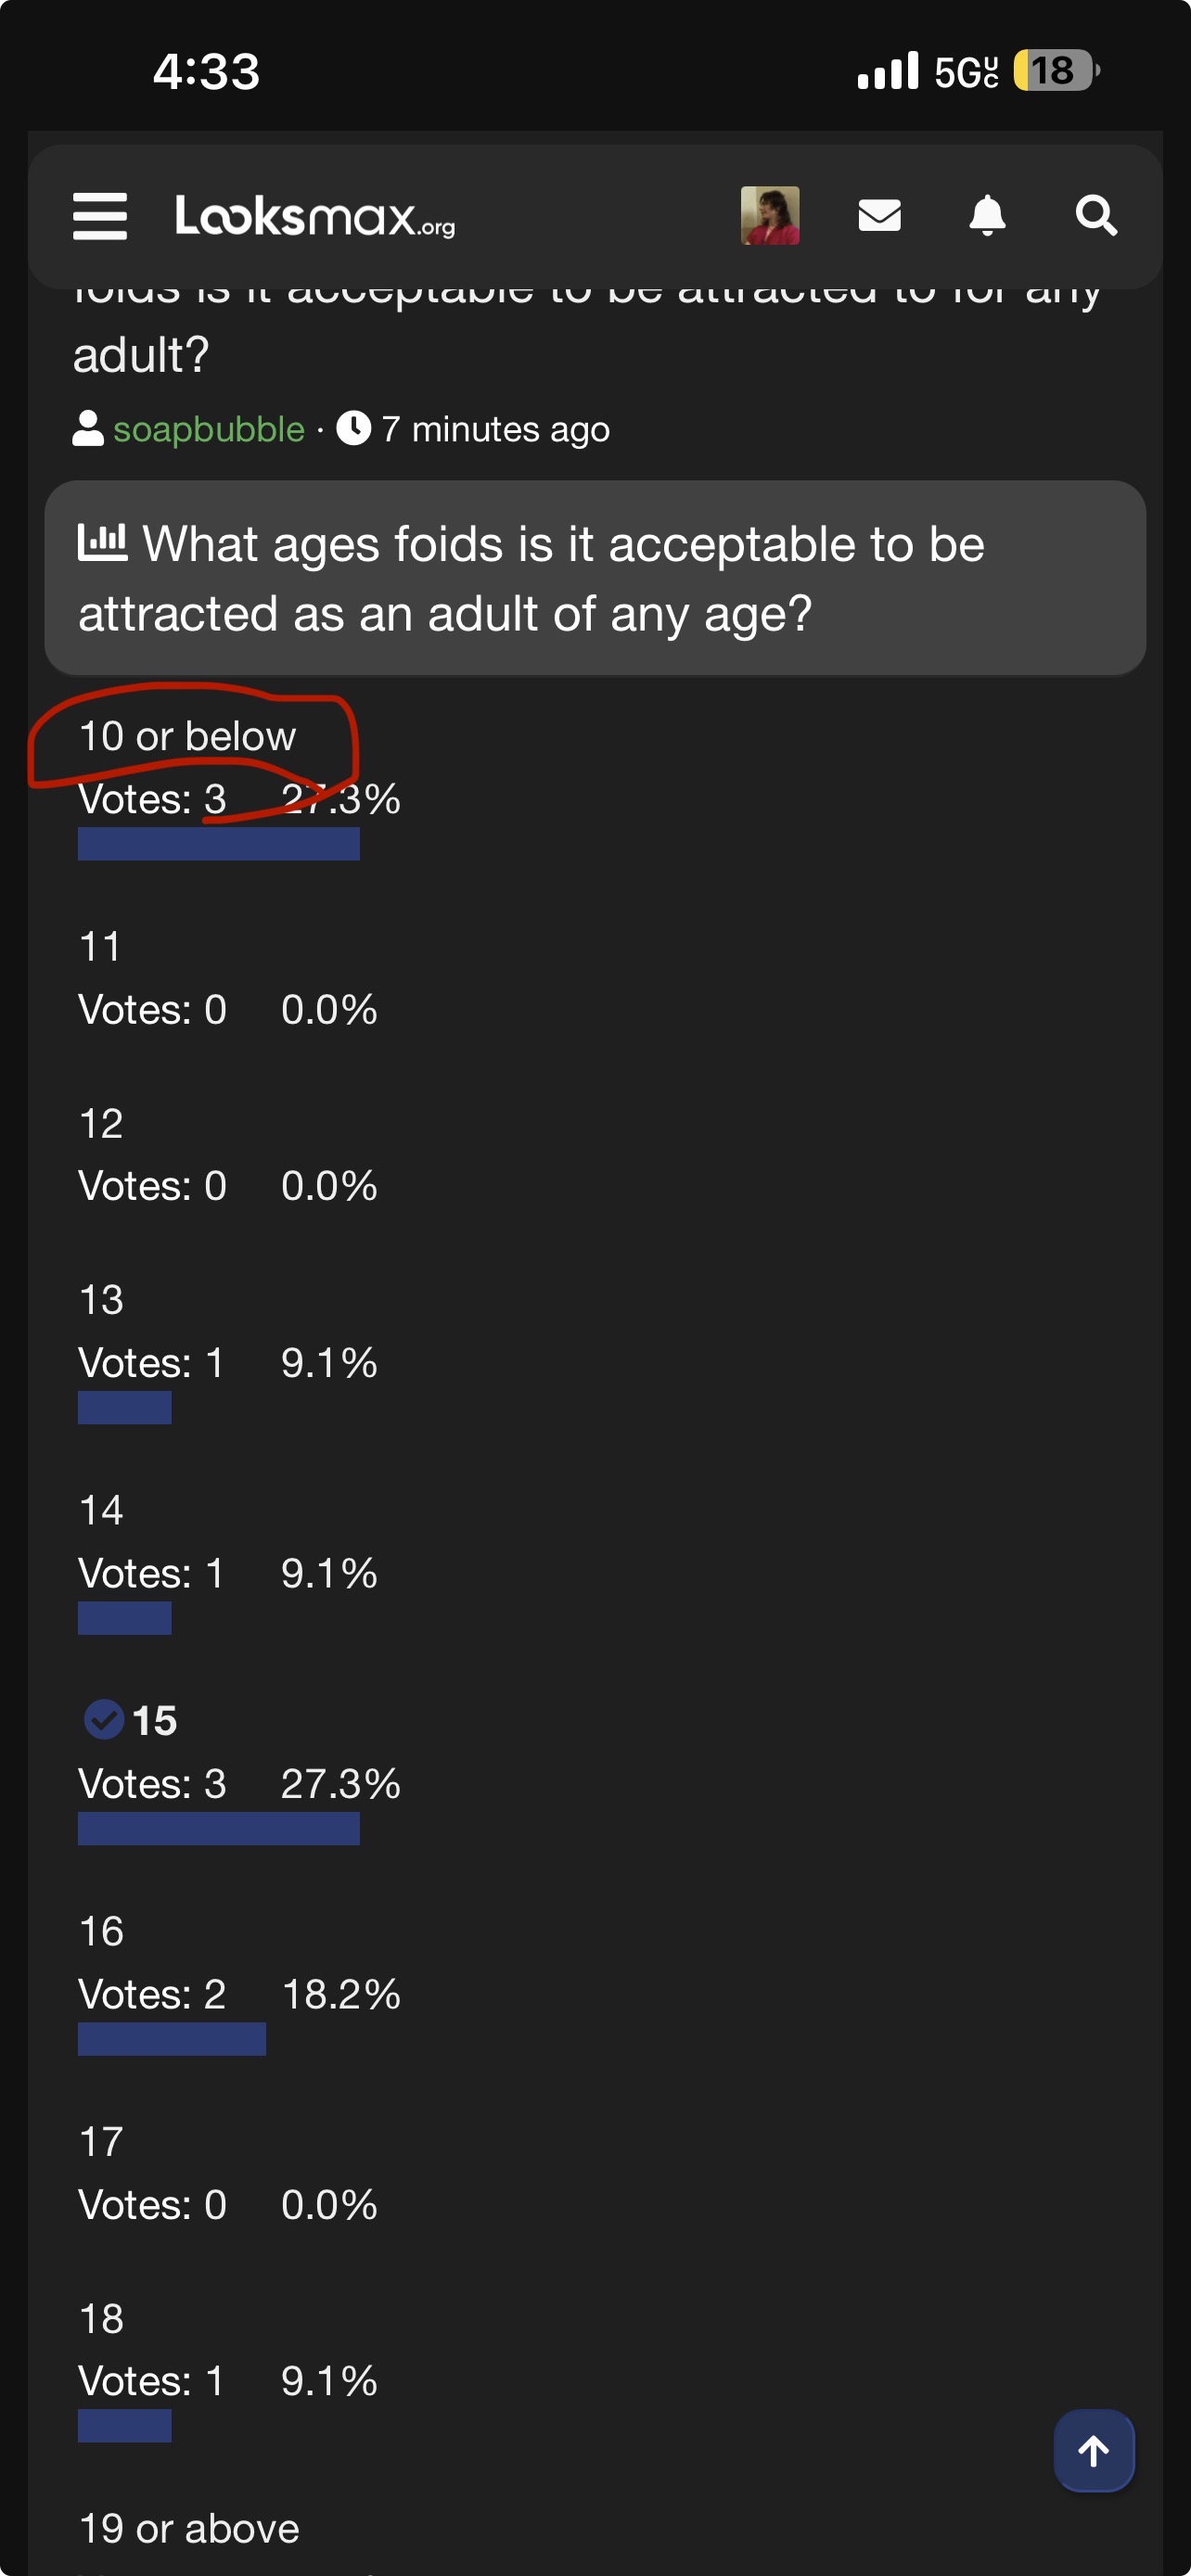
Task: Tap the clock icon by 7 minutes ago
Action: click(x=354, y=429)
